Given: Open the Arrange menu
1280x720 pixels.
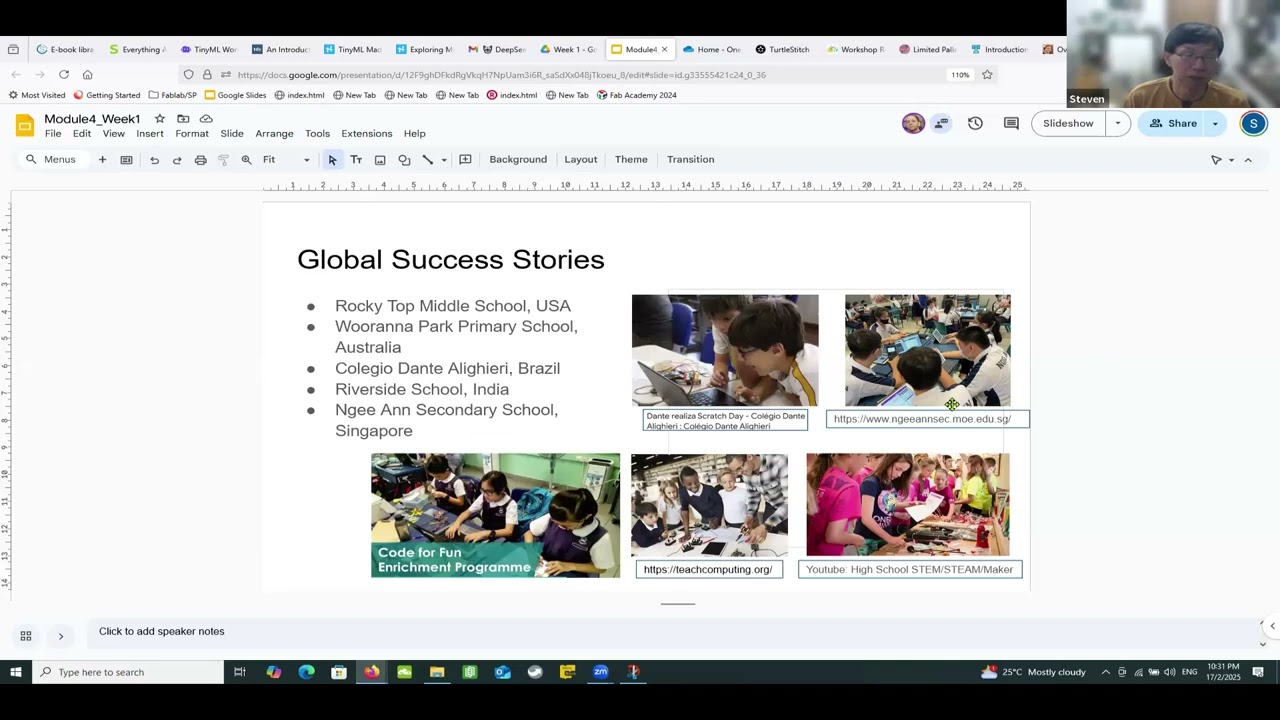Looking at the screenshot, I should tap(274, 134).
